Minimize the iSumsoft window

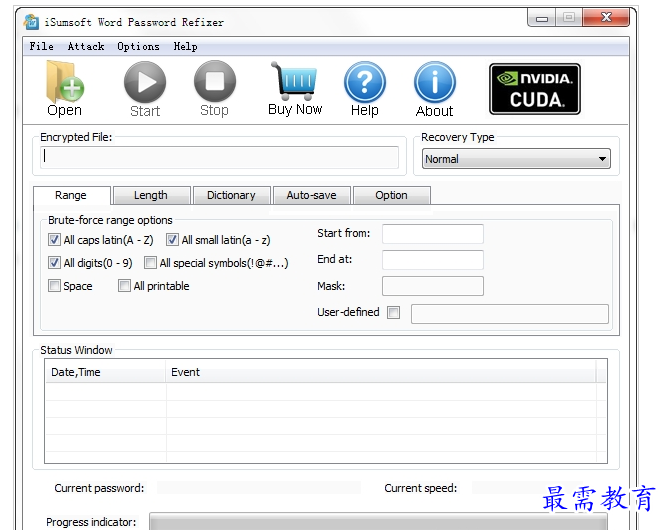pyautogui.click(x=542, y=18)
